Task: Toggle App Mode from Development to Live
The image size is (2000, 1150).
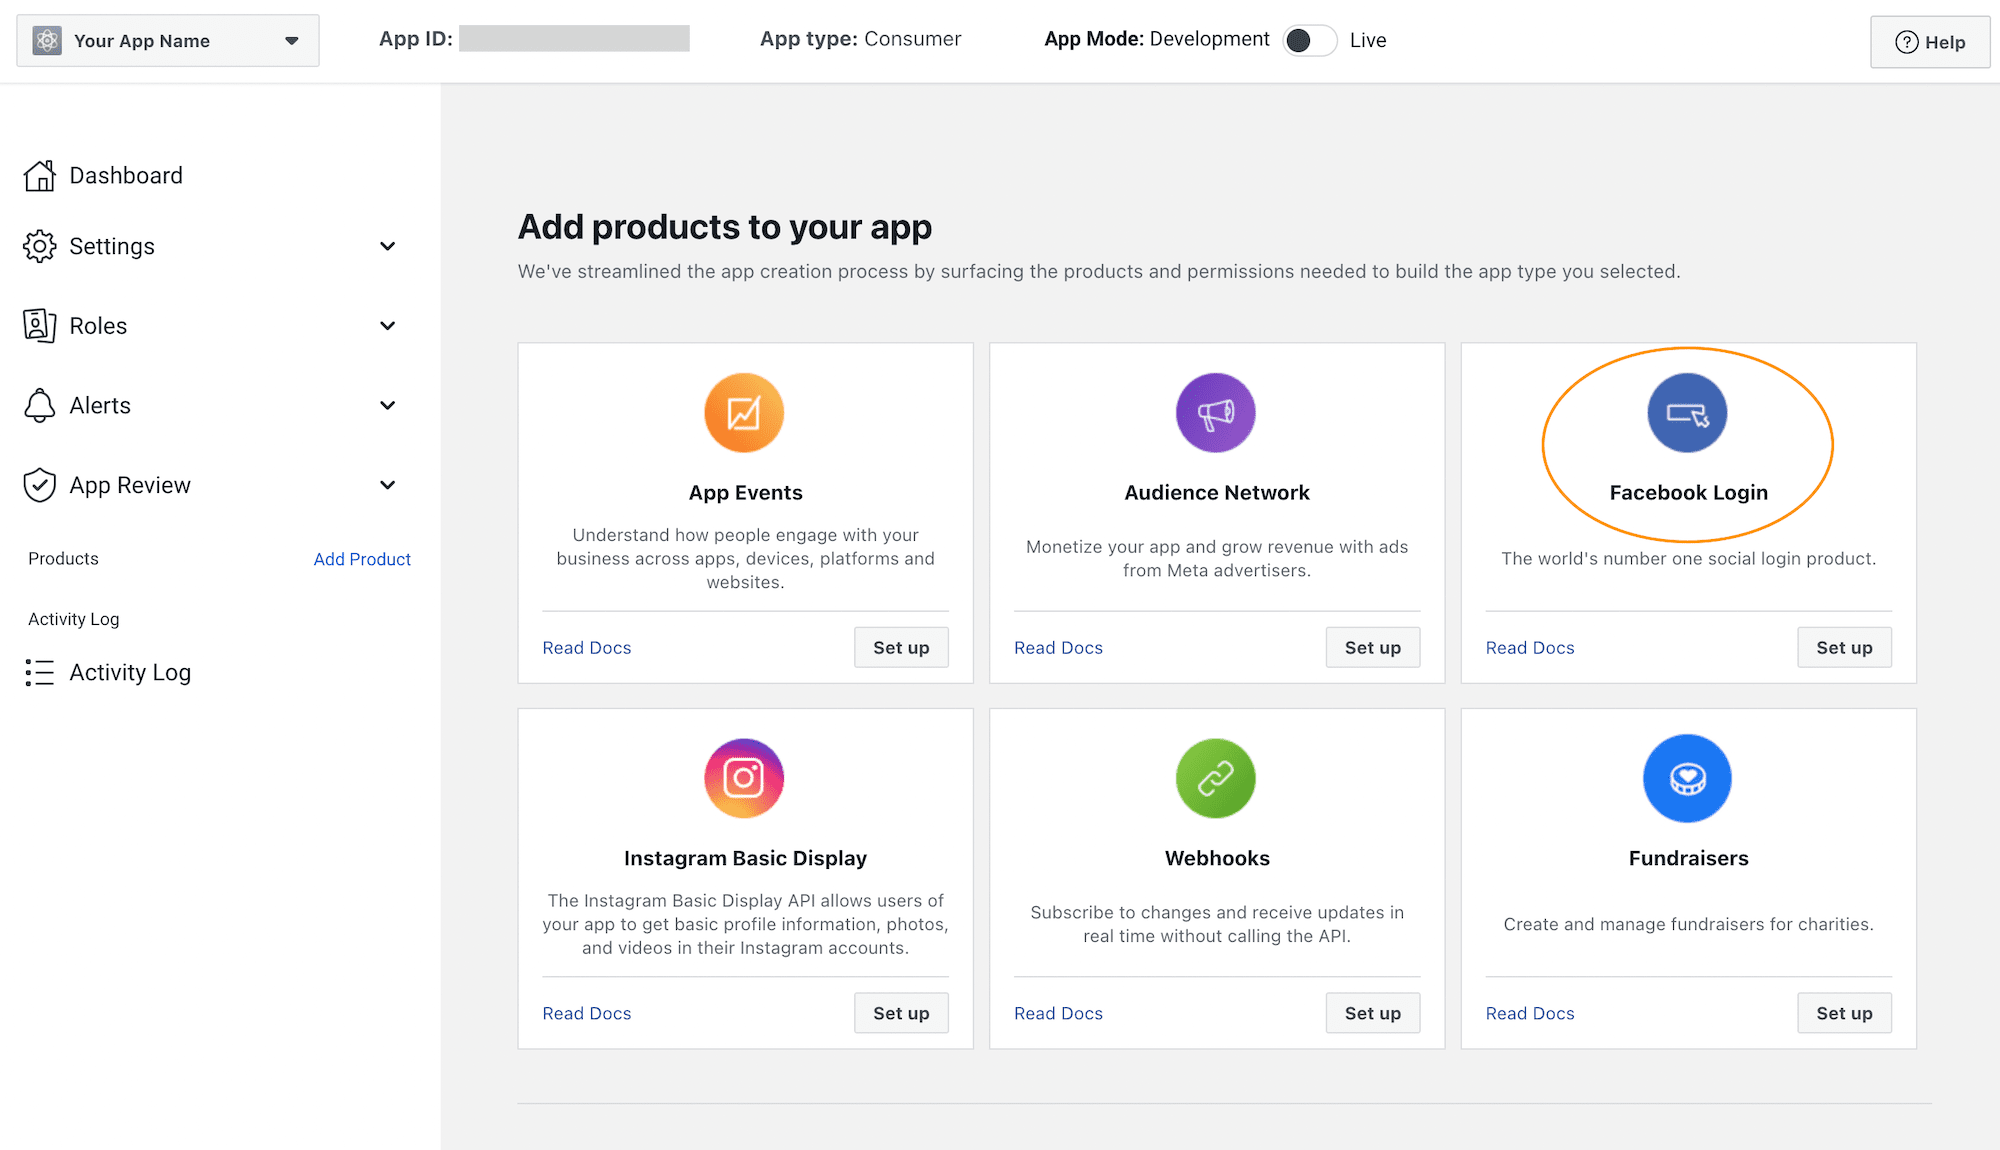Action: tap(1309, 40)
